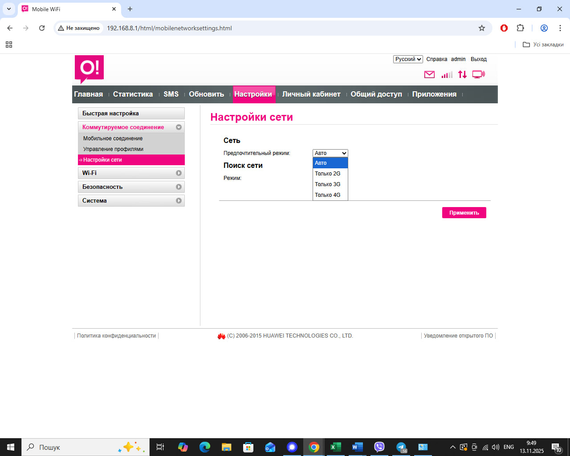The height and width of the screenshot is (456, 570).
Task: Open the Справка link
Action: click(437, 59)
